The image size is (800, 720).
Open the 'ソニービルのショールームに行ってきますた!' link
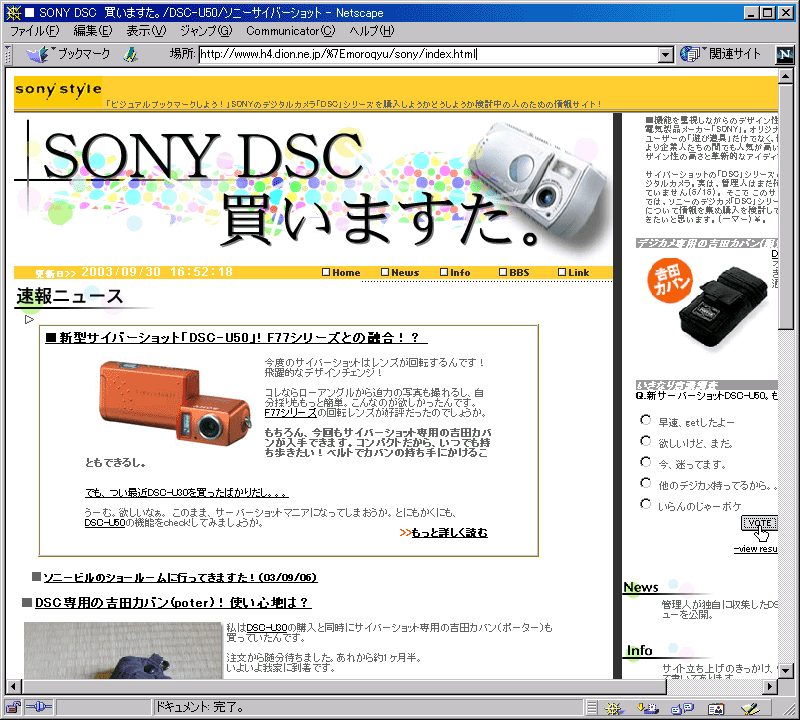[180, 578]
